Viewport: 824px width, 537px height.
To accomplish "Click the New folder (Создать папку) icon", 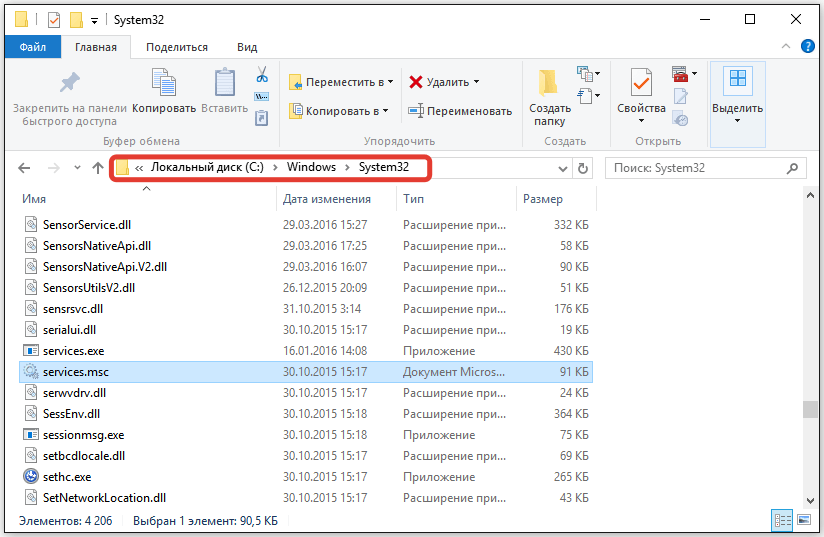I will (549, 82).
